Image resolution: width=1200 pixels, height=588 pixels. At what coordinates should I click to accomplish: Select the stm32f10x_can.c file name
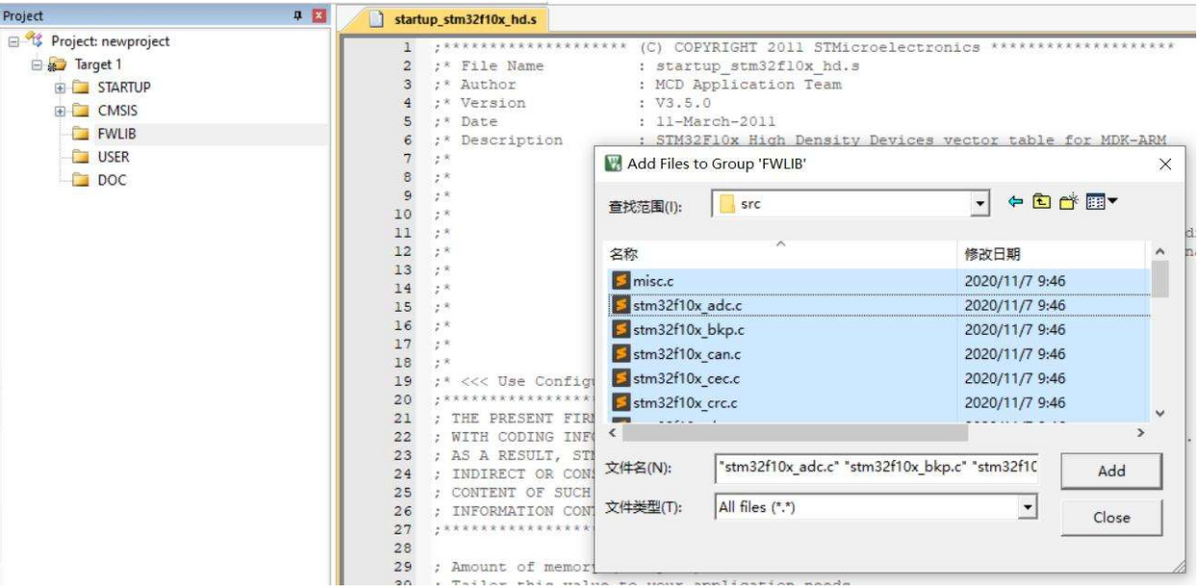[687, 354]
